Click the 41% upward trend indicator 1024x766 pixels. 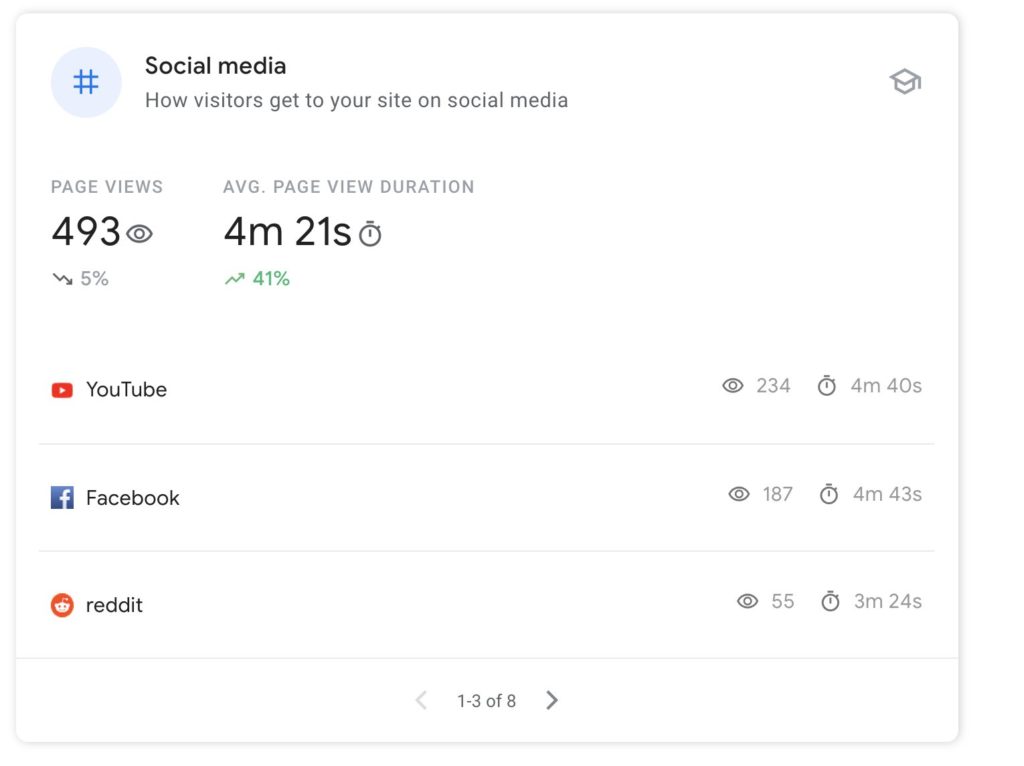pos(257,279)
